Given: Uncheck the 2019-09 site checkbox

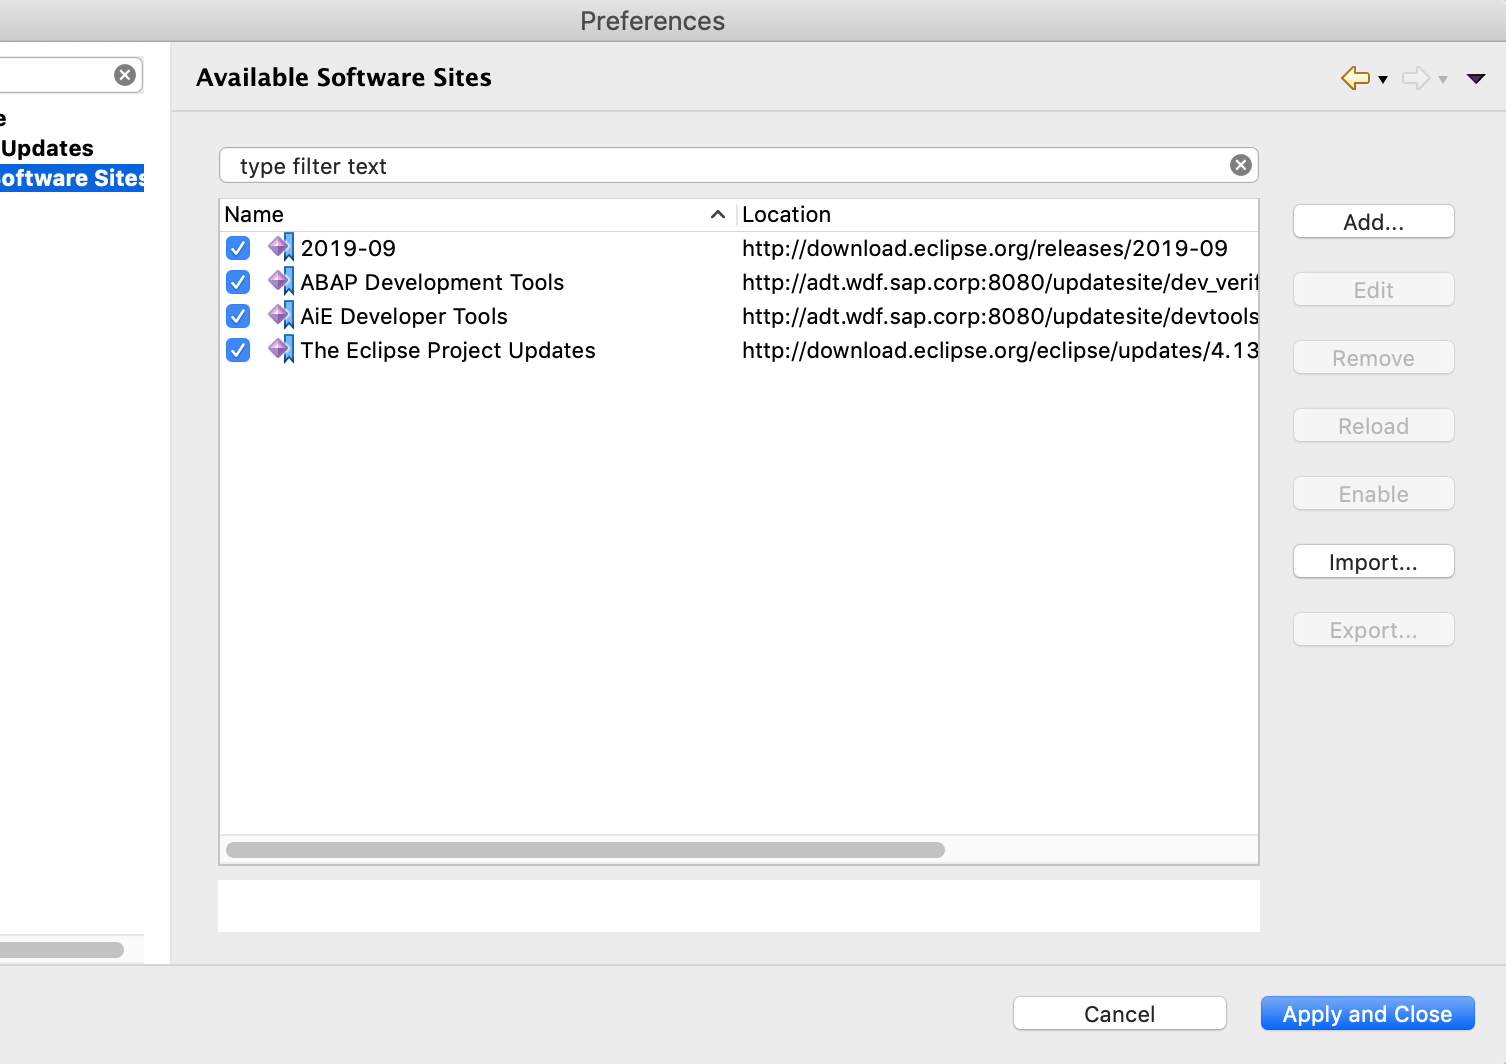Looking at the screenshot, I should [238, 248].
